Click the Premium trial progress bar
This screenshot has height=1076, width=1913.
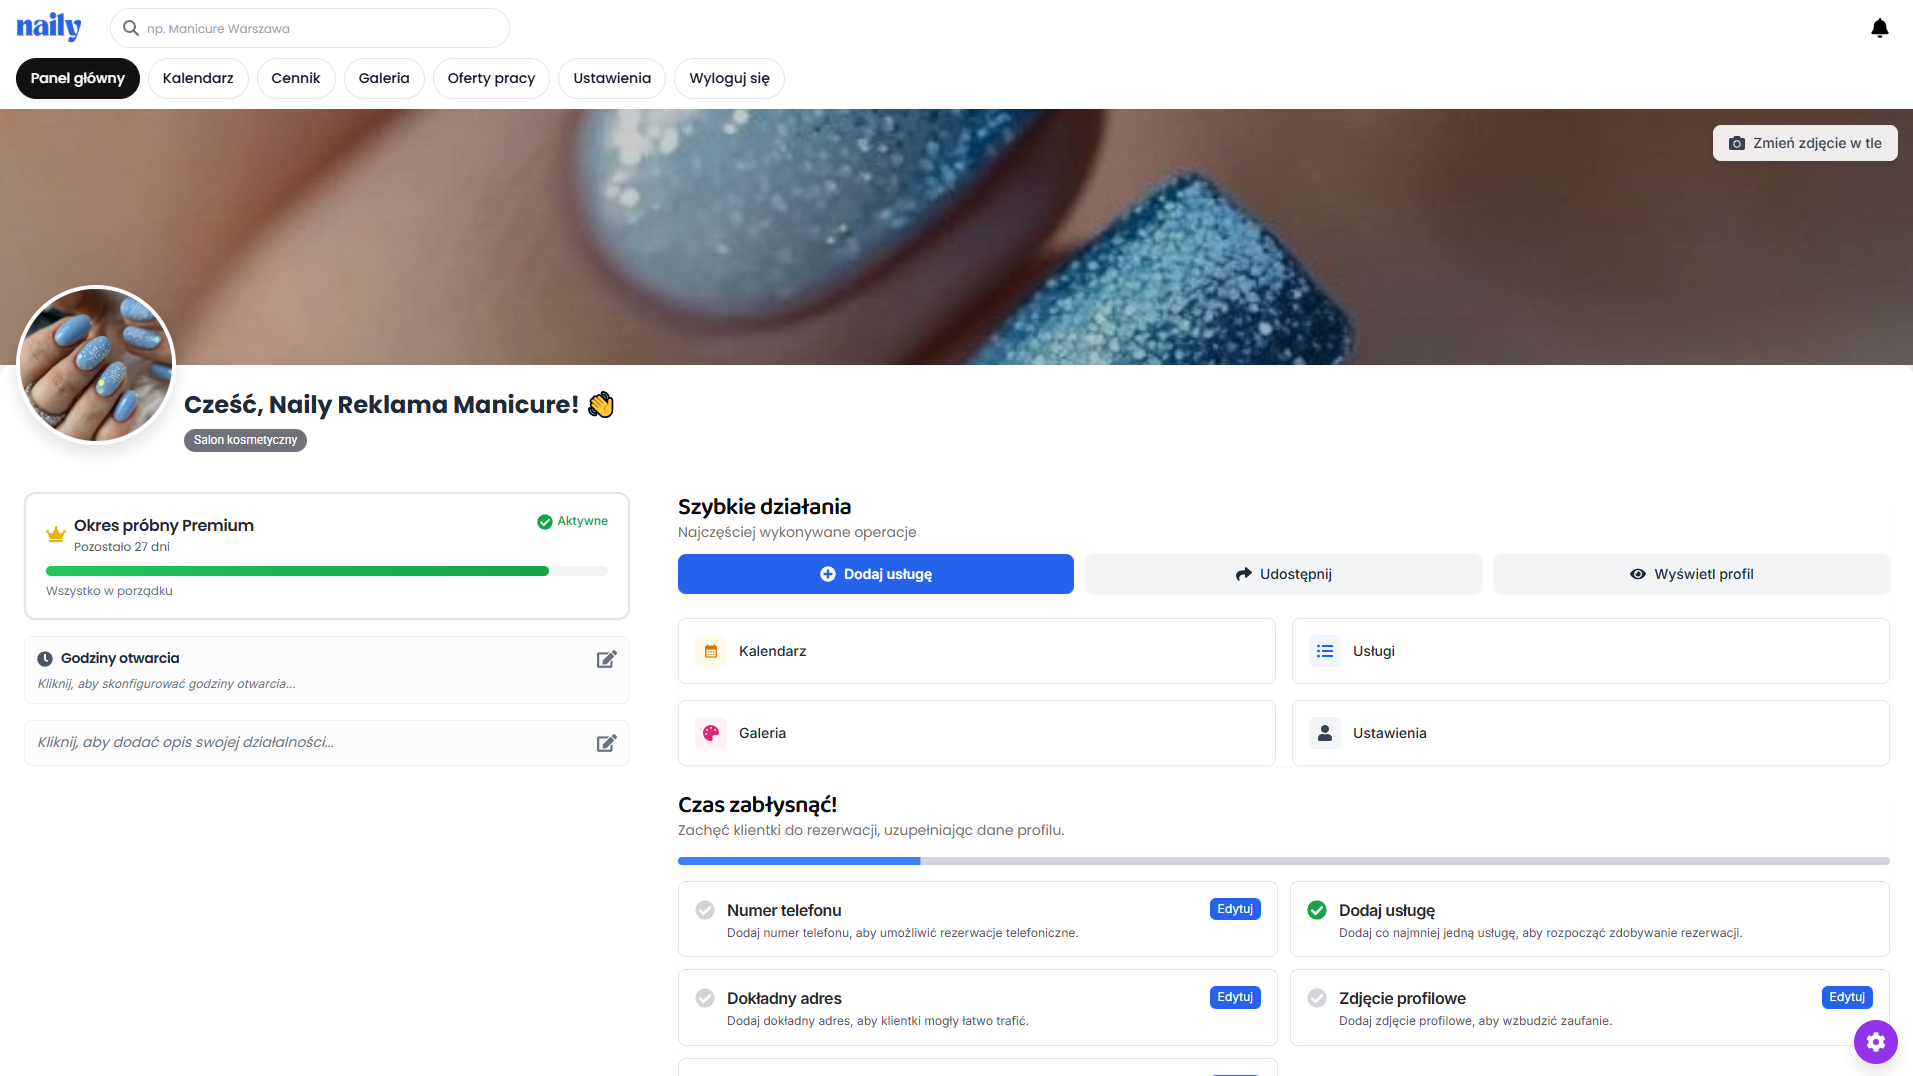click(327, 570)
